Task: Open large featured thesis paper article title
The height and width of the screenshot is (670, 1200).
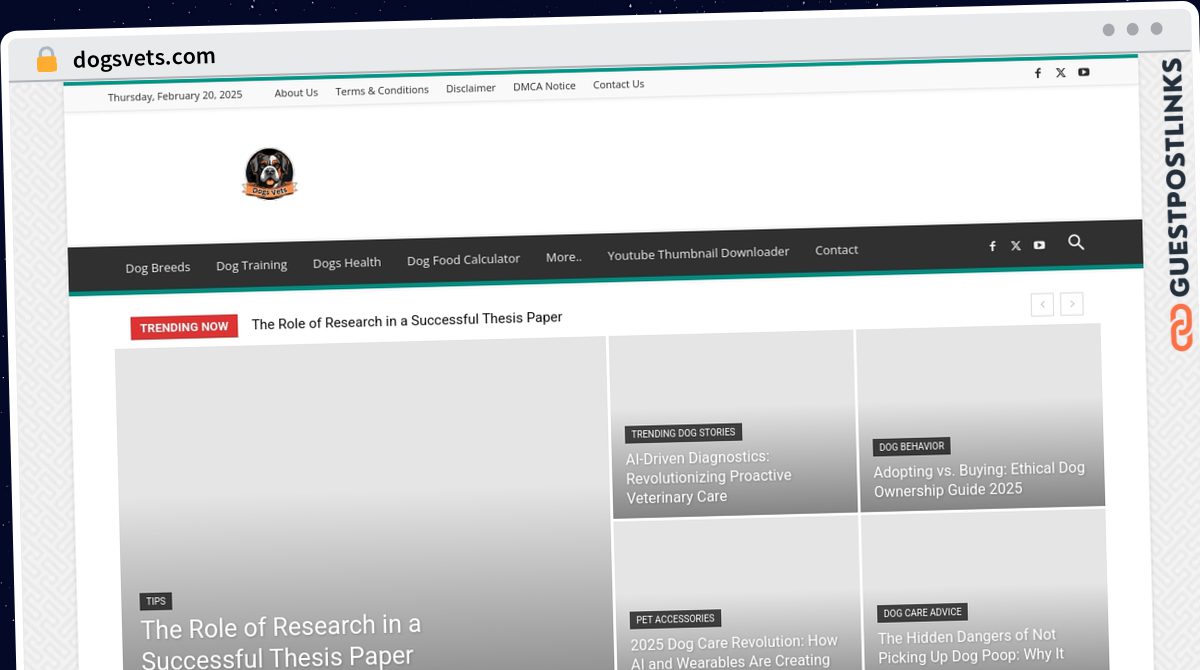Action: (280, 641)
